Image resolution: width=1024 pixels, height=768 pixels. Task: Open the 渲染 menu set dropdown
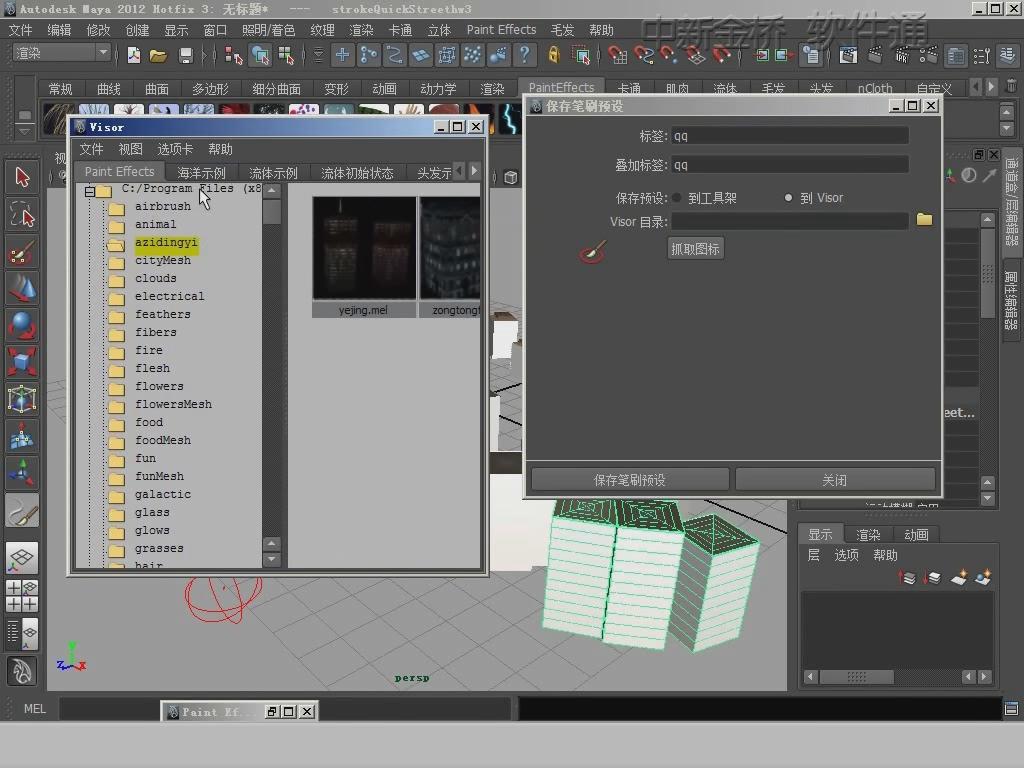[61, 53]
